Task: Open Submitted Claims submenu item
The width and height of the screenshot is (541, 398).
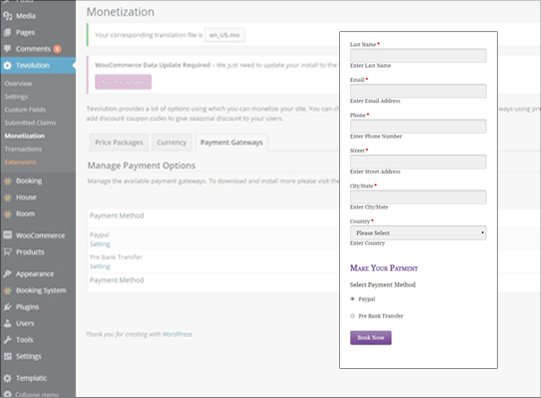Action: click(30, 123)
